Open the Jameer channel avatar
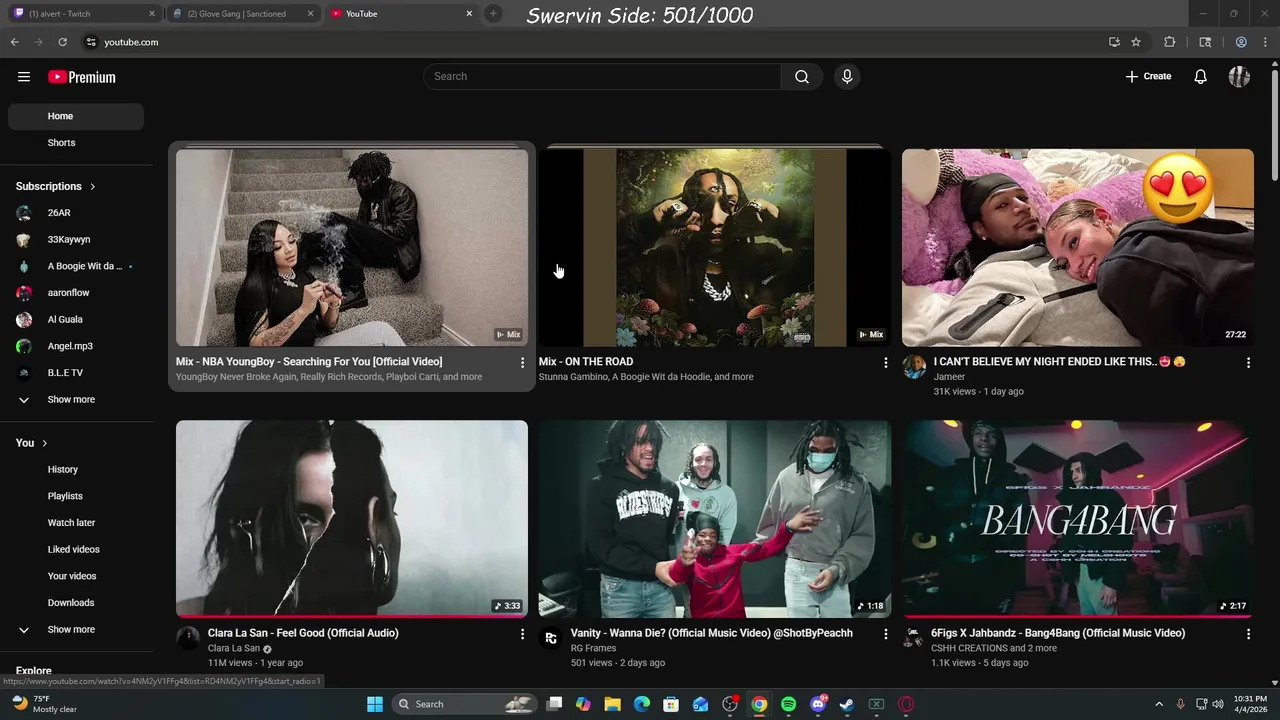The width and height of the screenshot is (1280, 720). (x=914, y=367)
